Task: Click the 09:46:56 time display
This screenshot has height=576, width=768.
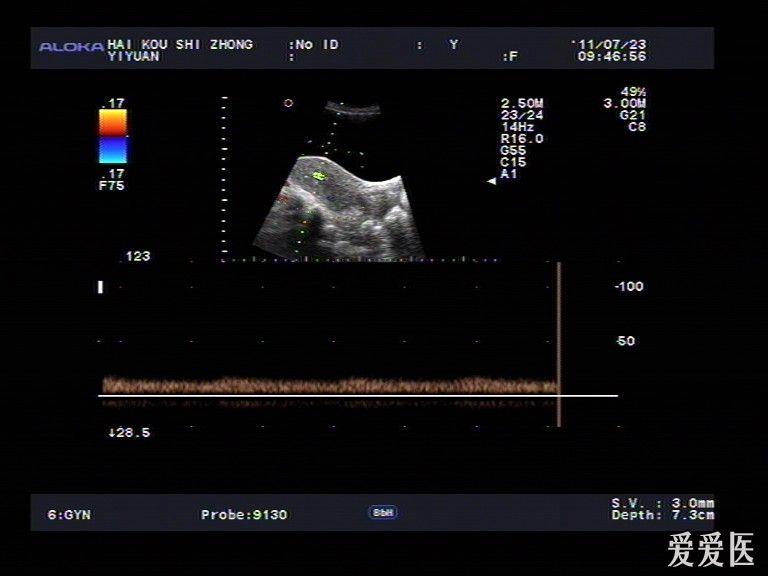Action: [x=611, y=57]
